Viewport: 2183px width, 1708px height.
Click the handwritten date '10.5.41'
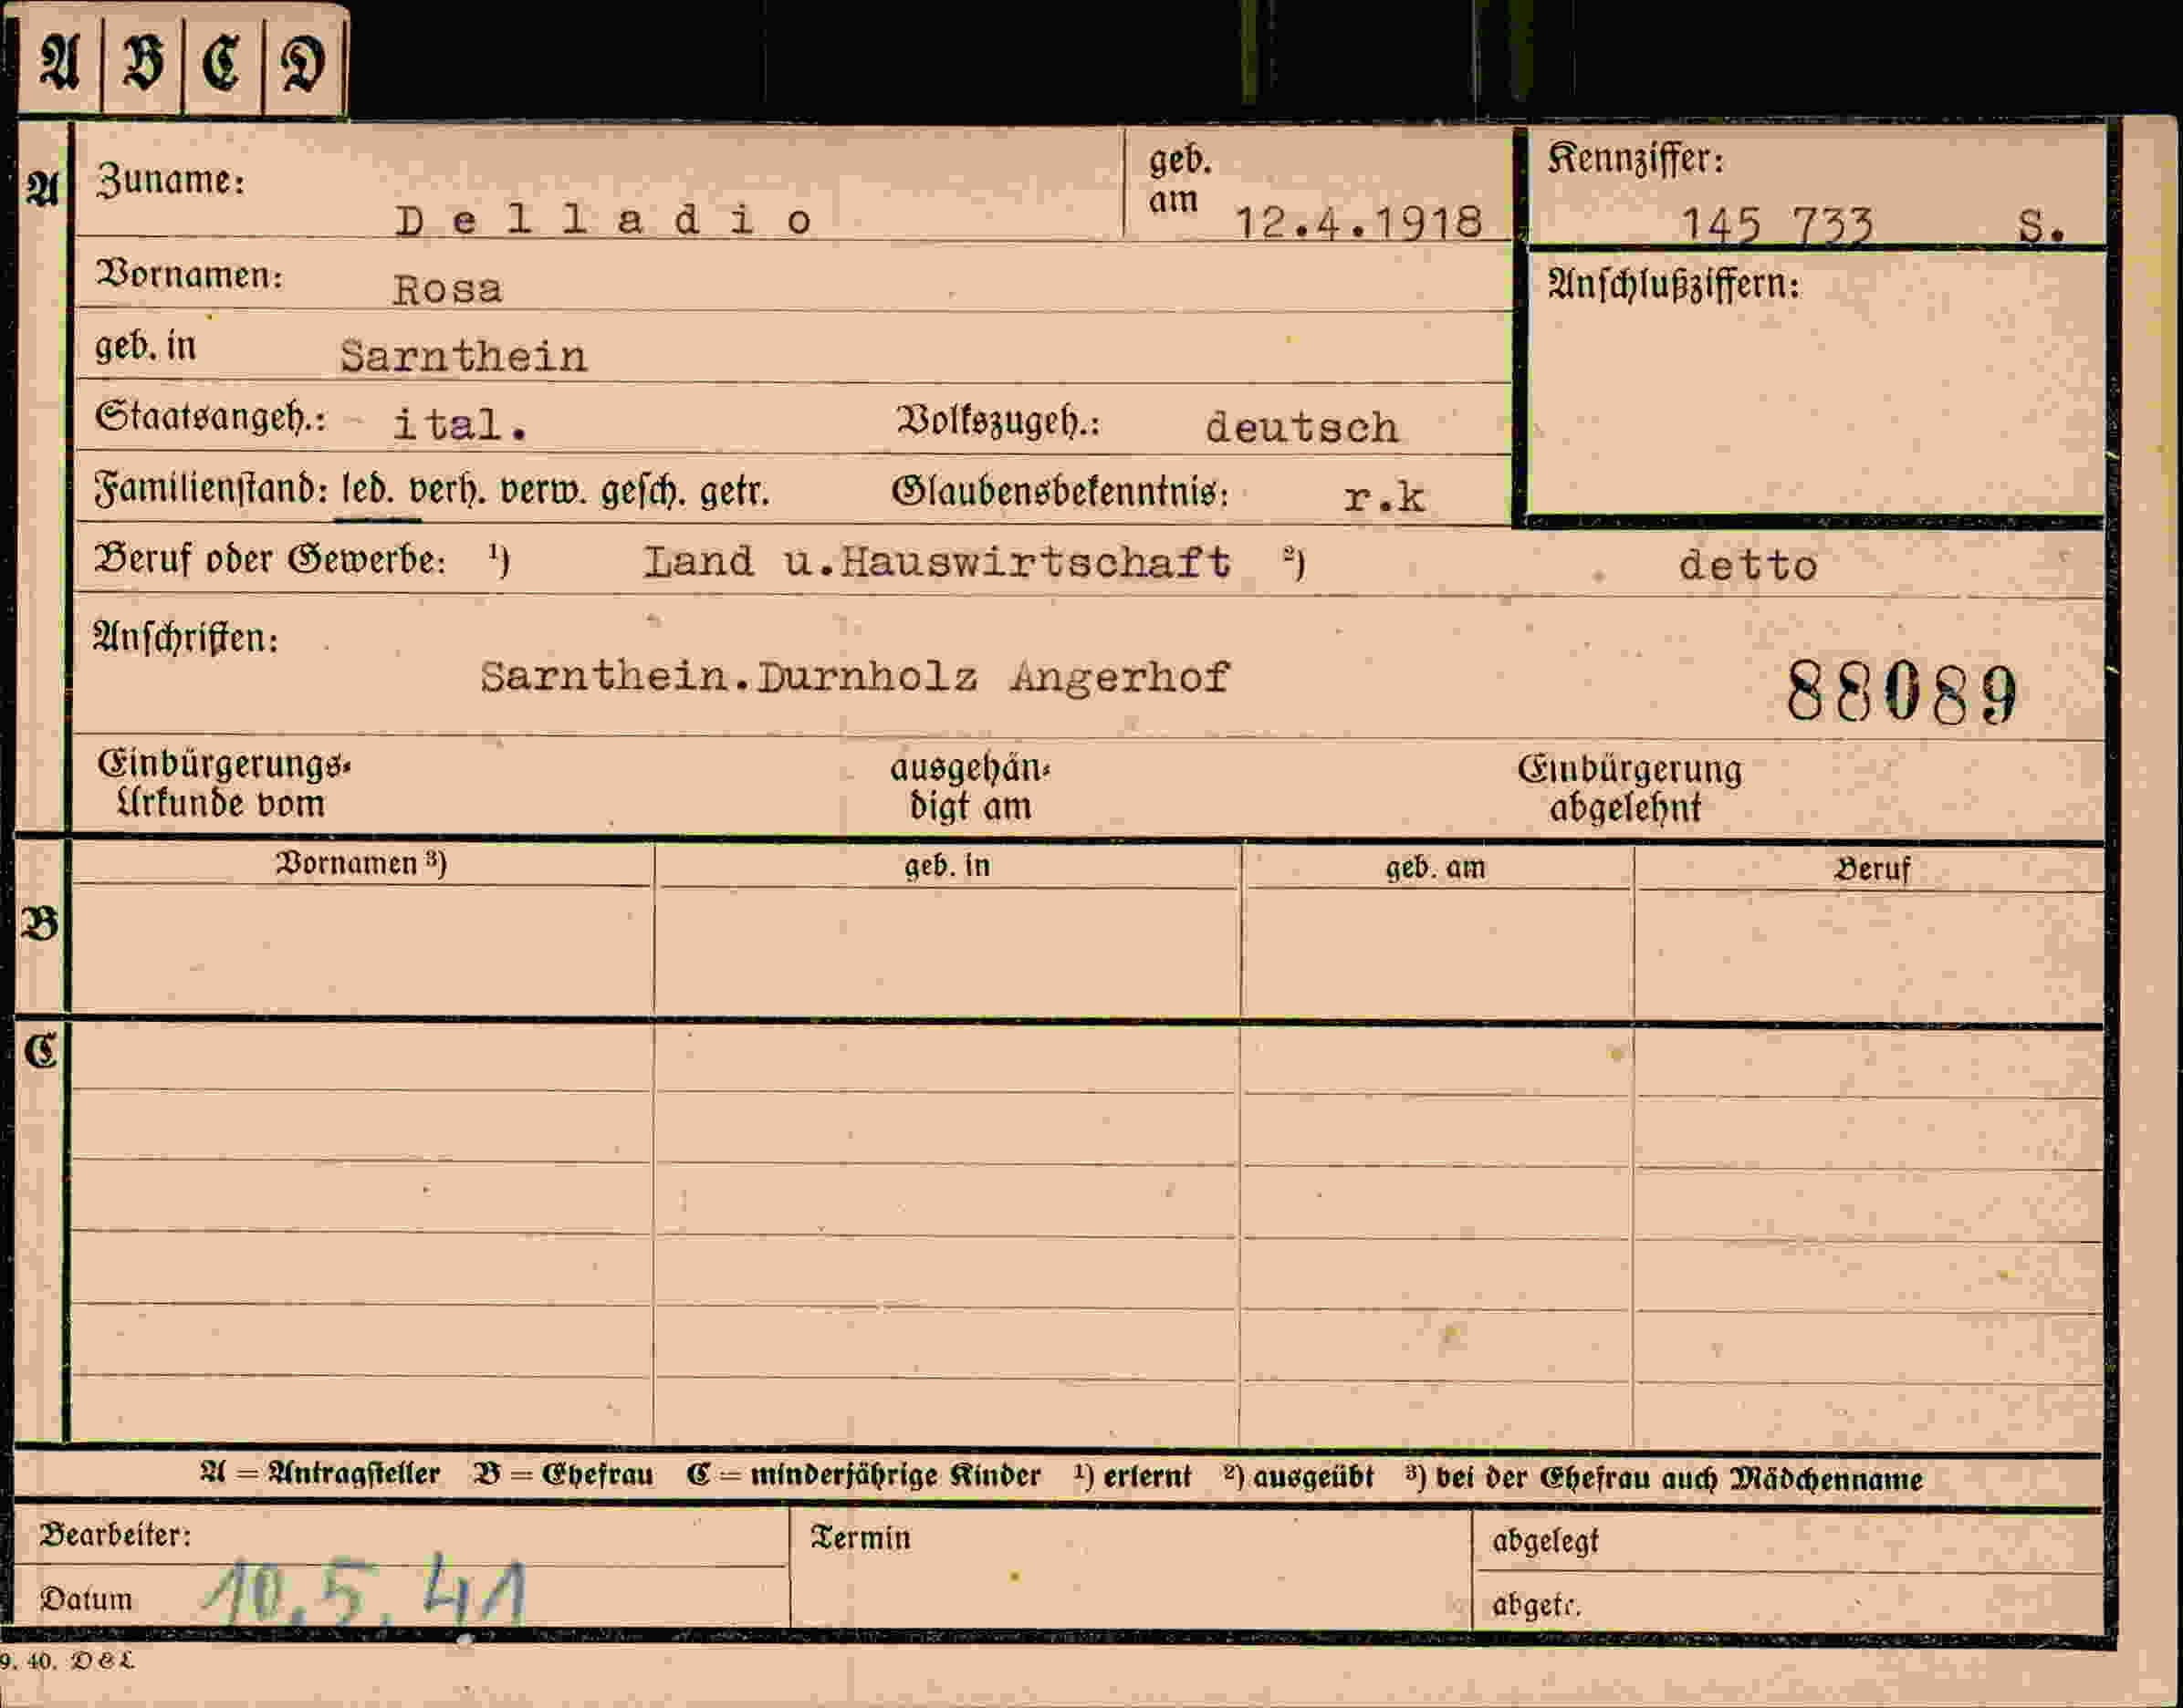(366, 1593)
